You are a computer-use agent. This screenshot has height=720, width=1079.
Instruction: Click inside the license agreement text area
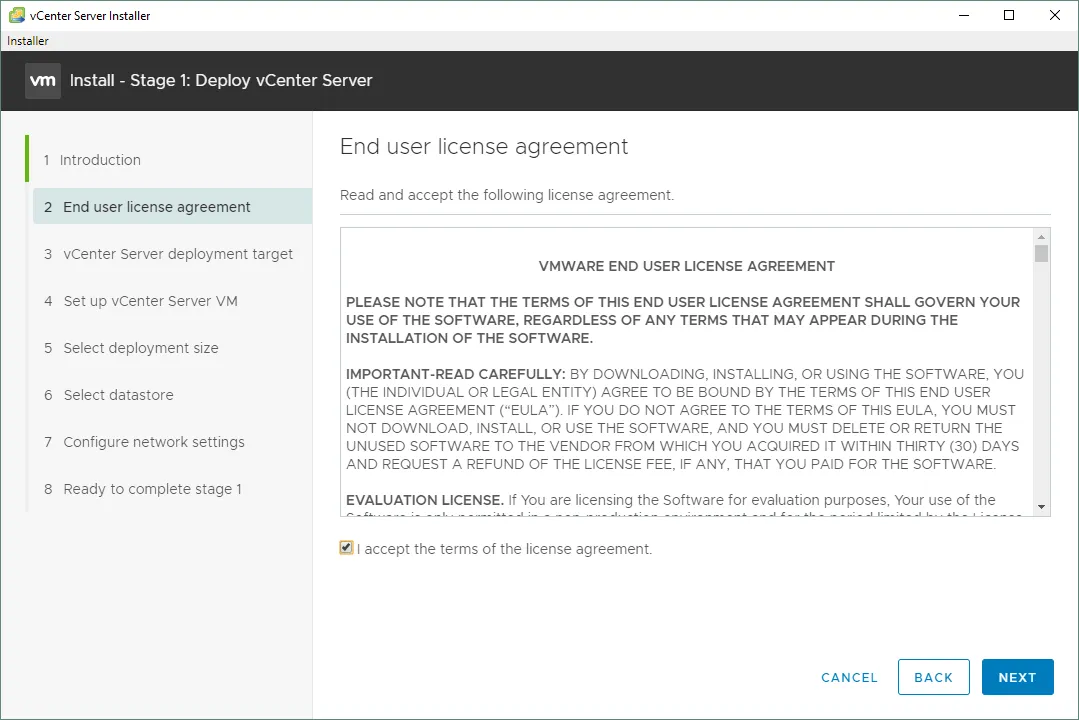click(686, 400)
